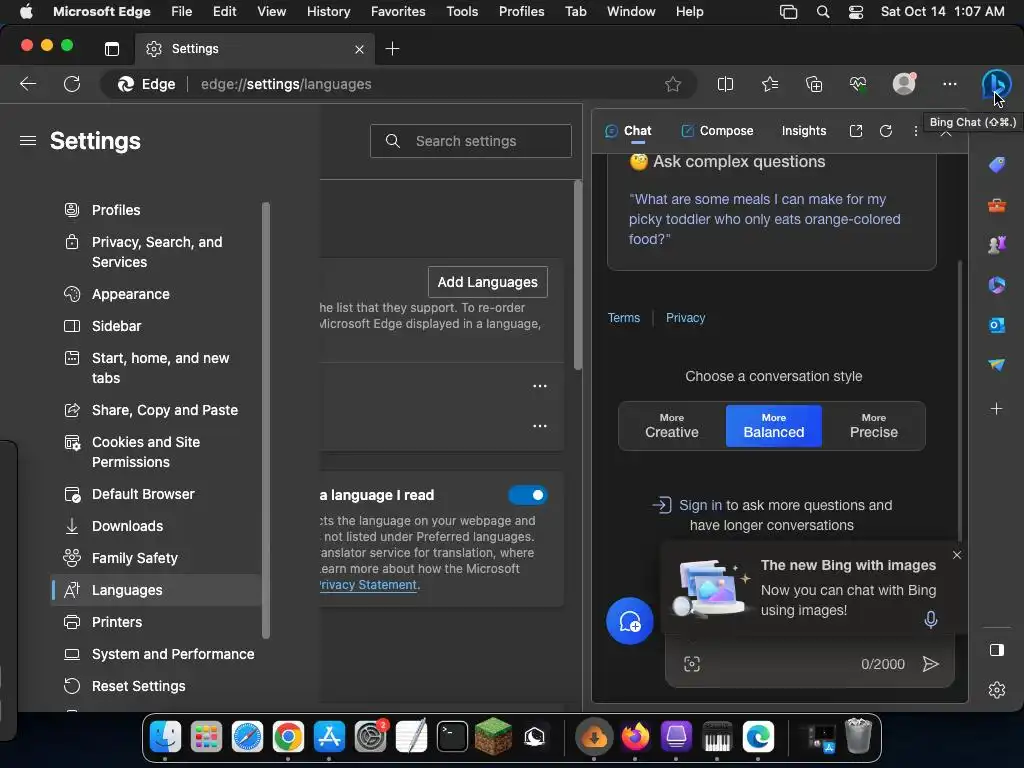This screenshot has height=768, width=1024.
Task: Click the Sign in link
Action: point(700,505)
